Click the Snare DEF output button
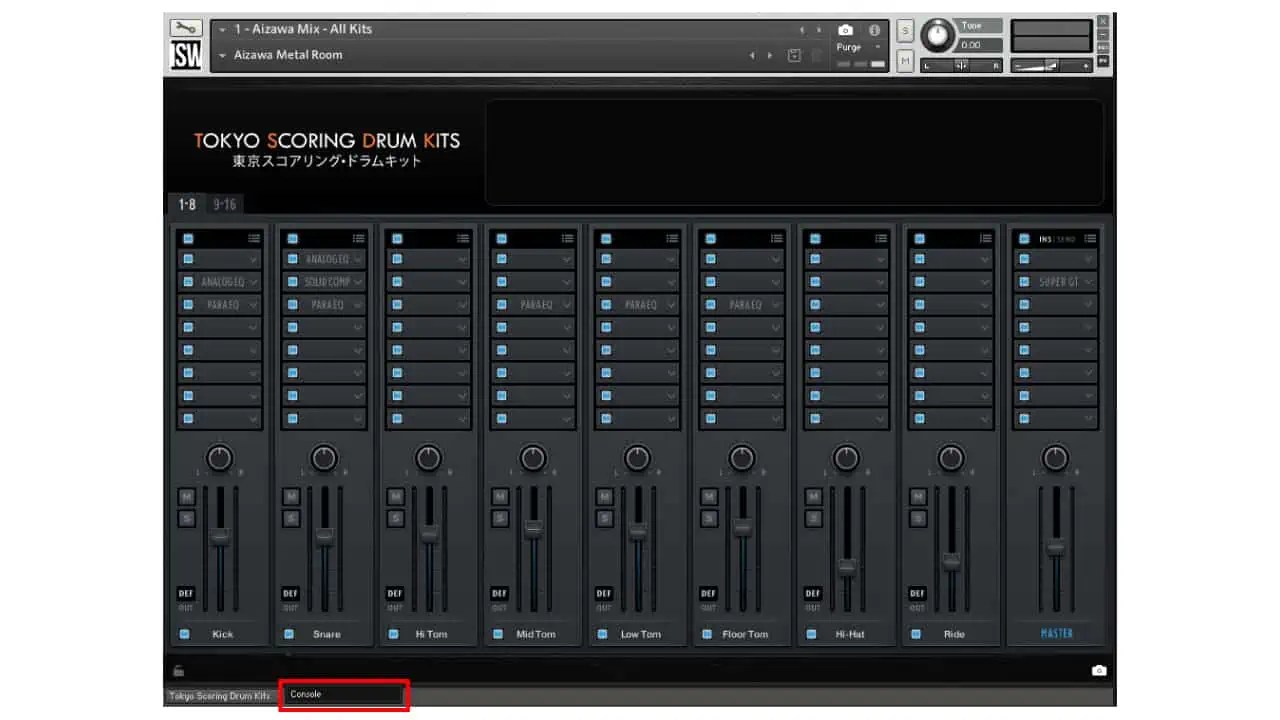The height and width of the screenshot is (720, 1280). (290, 593)
